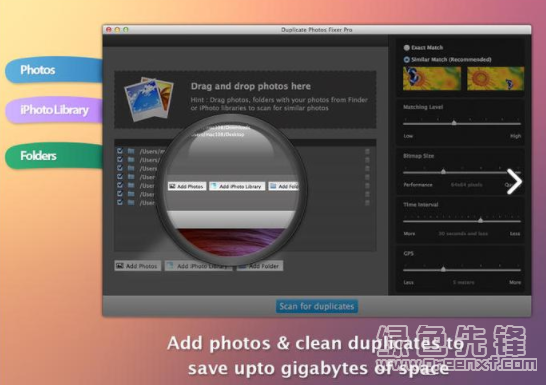The image size is (546, 385).
Task: Remove first folder using its trash icon
Action: point(367,151)
